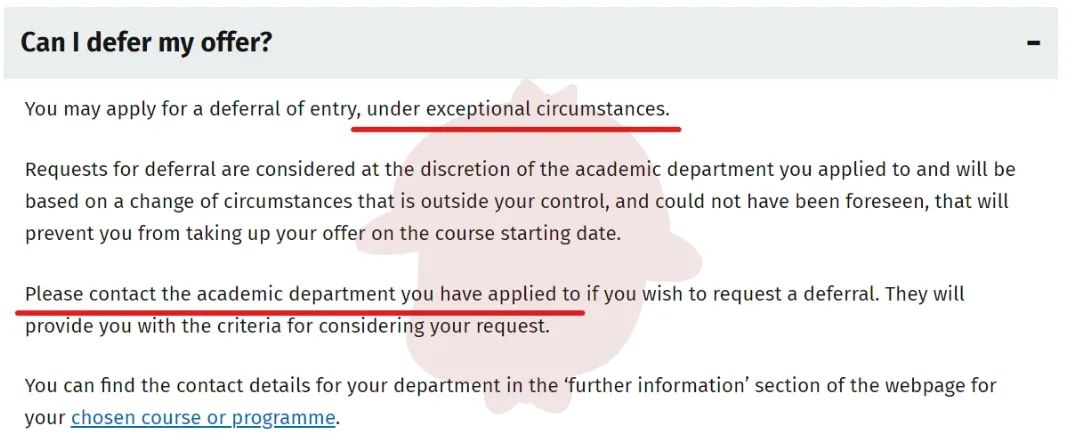Click the words 'you have applied to'
This screenshot has width=1066, height=443.
click(x=491, y=294)
